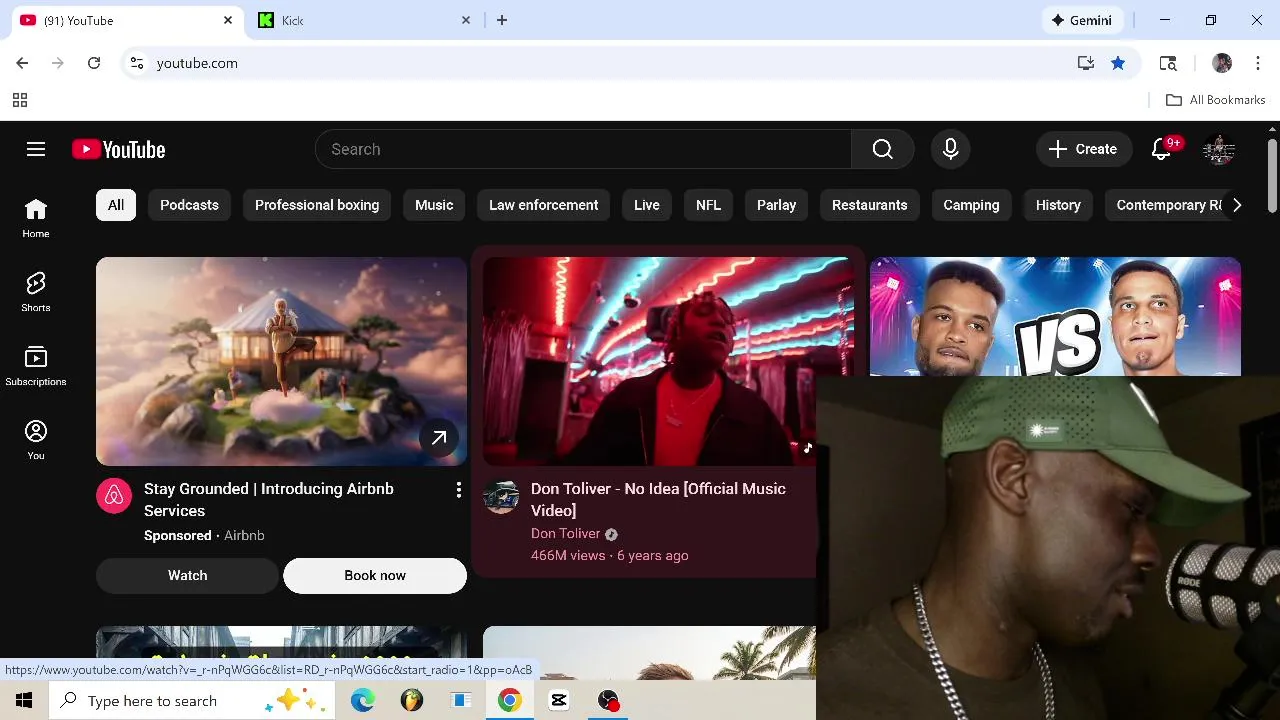Select the History chip
Screen dimensions: 1280x720
[1058, 205]
